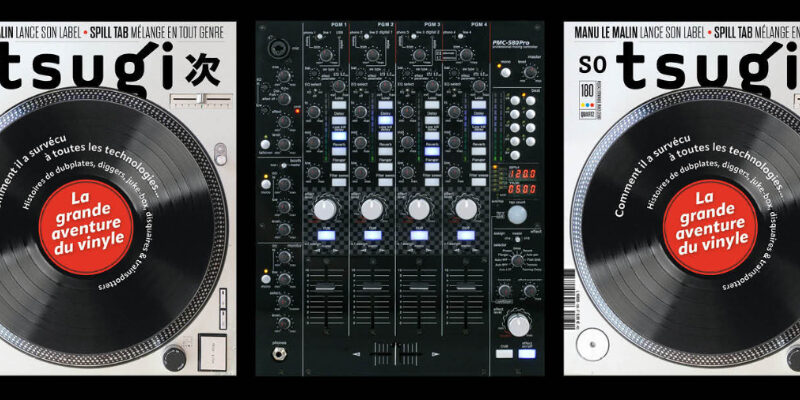Viewport: 800px width, 400px height.
Task: Click the PGM 2 mid EQ knob
Action: (361, 142)
